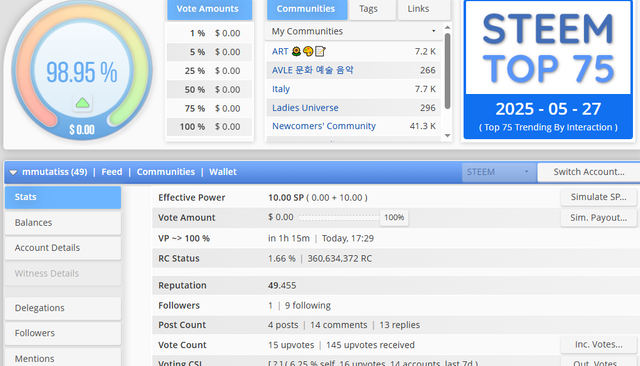The image size is (640, 366).
Task: Select the Account Details sidebar tab
Action: [x=63, y=248]
